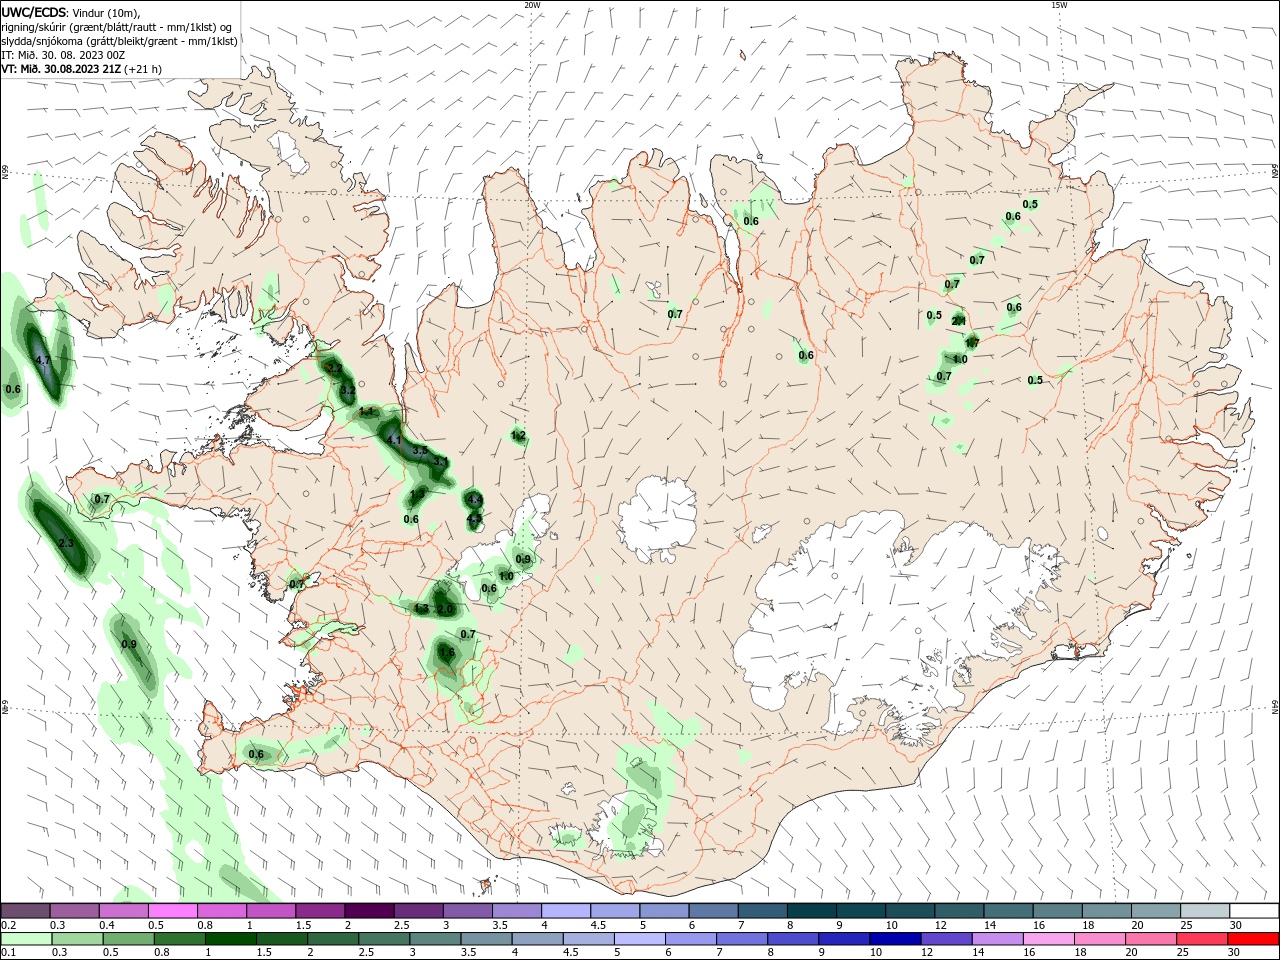
Task: Pick the red 30 swatch in lower legend row
Action: (x=1253, y=939)
